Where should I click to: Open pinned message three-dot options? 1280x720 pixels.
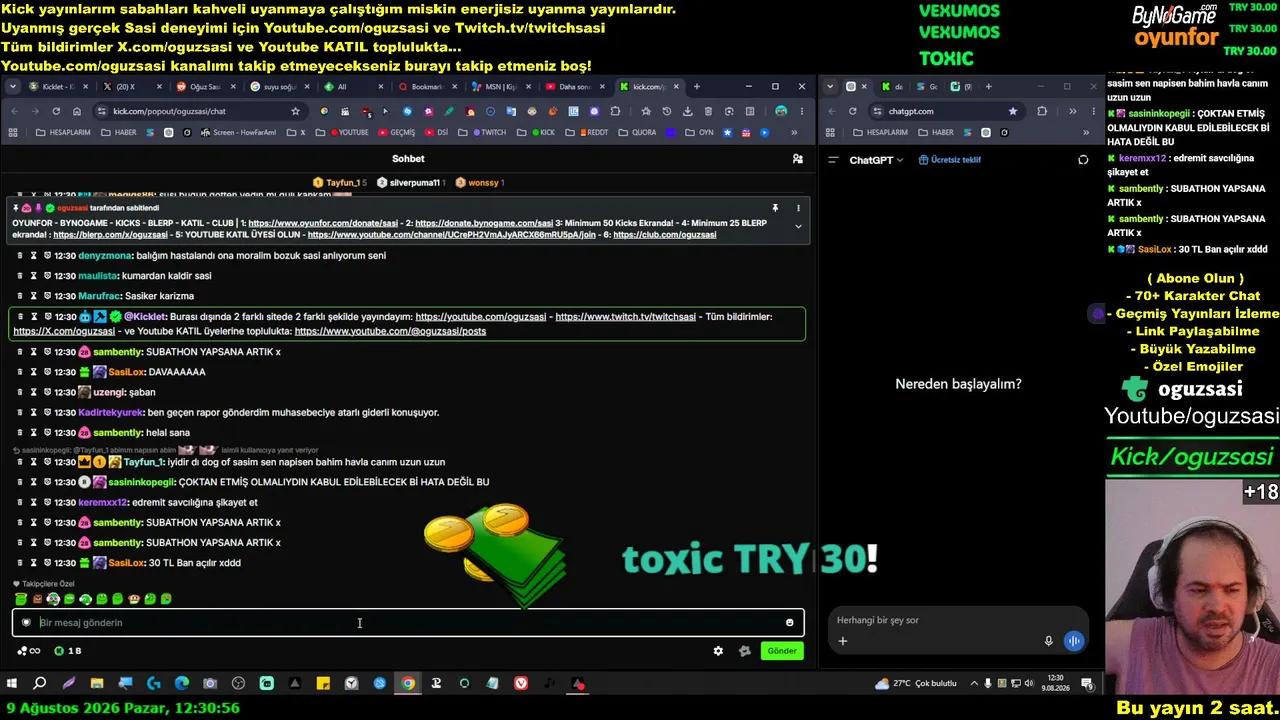pyautogui.click(x=798, y=208)
